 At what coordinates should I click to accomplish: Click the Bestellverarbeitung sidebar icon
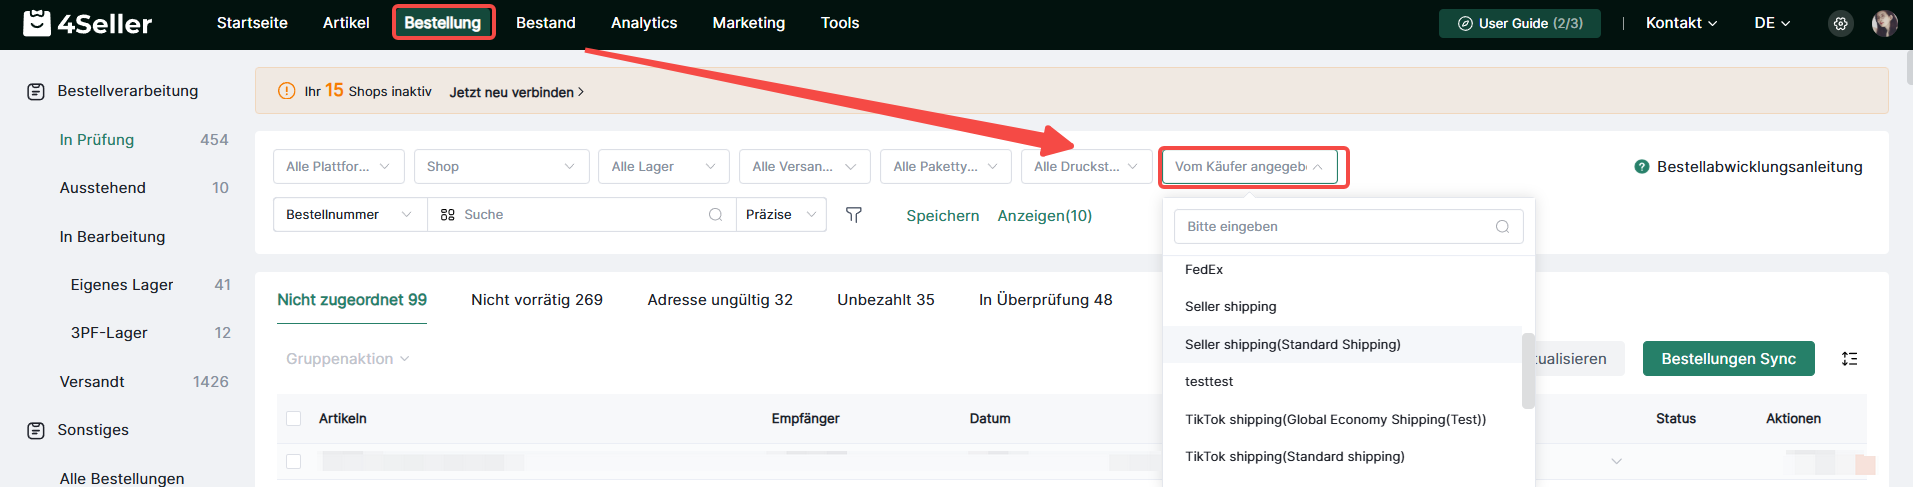tap(36, 91)
